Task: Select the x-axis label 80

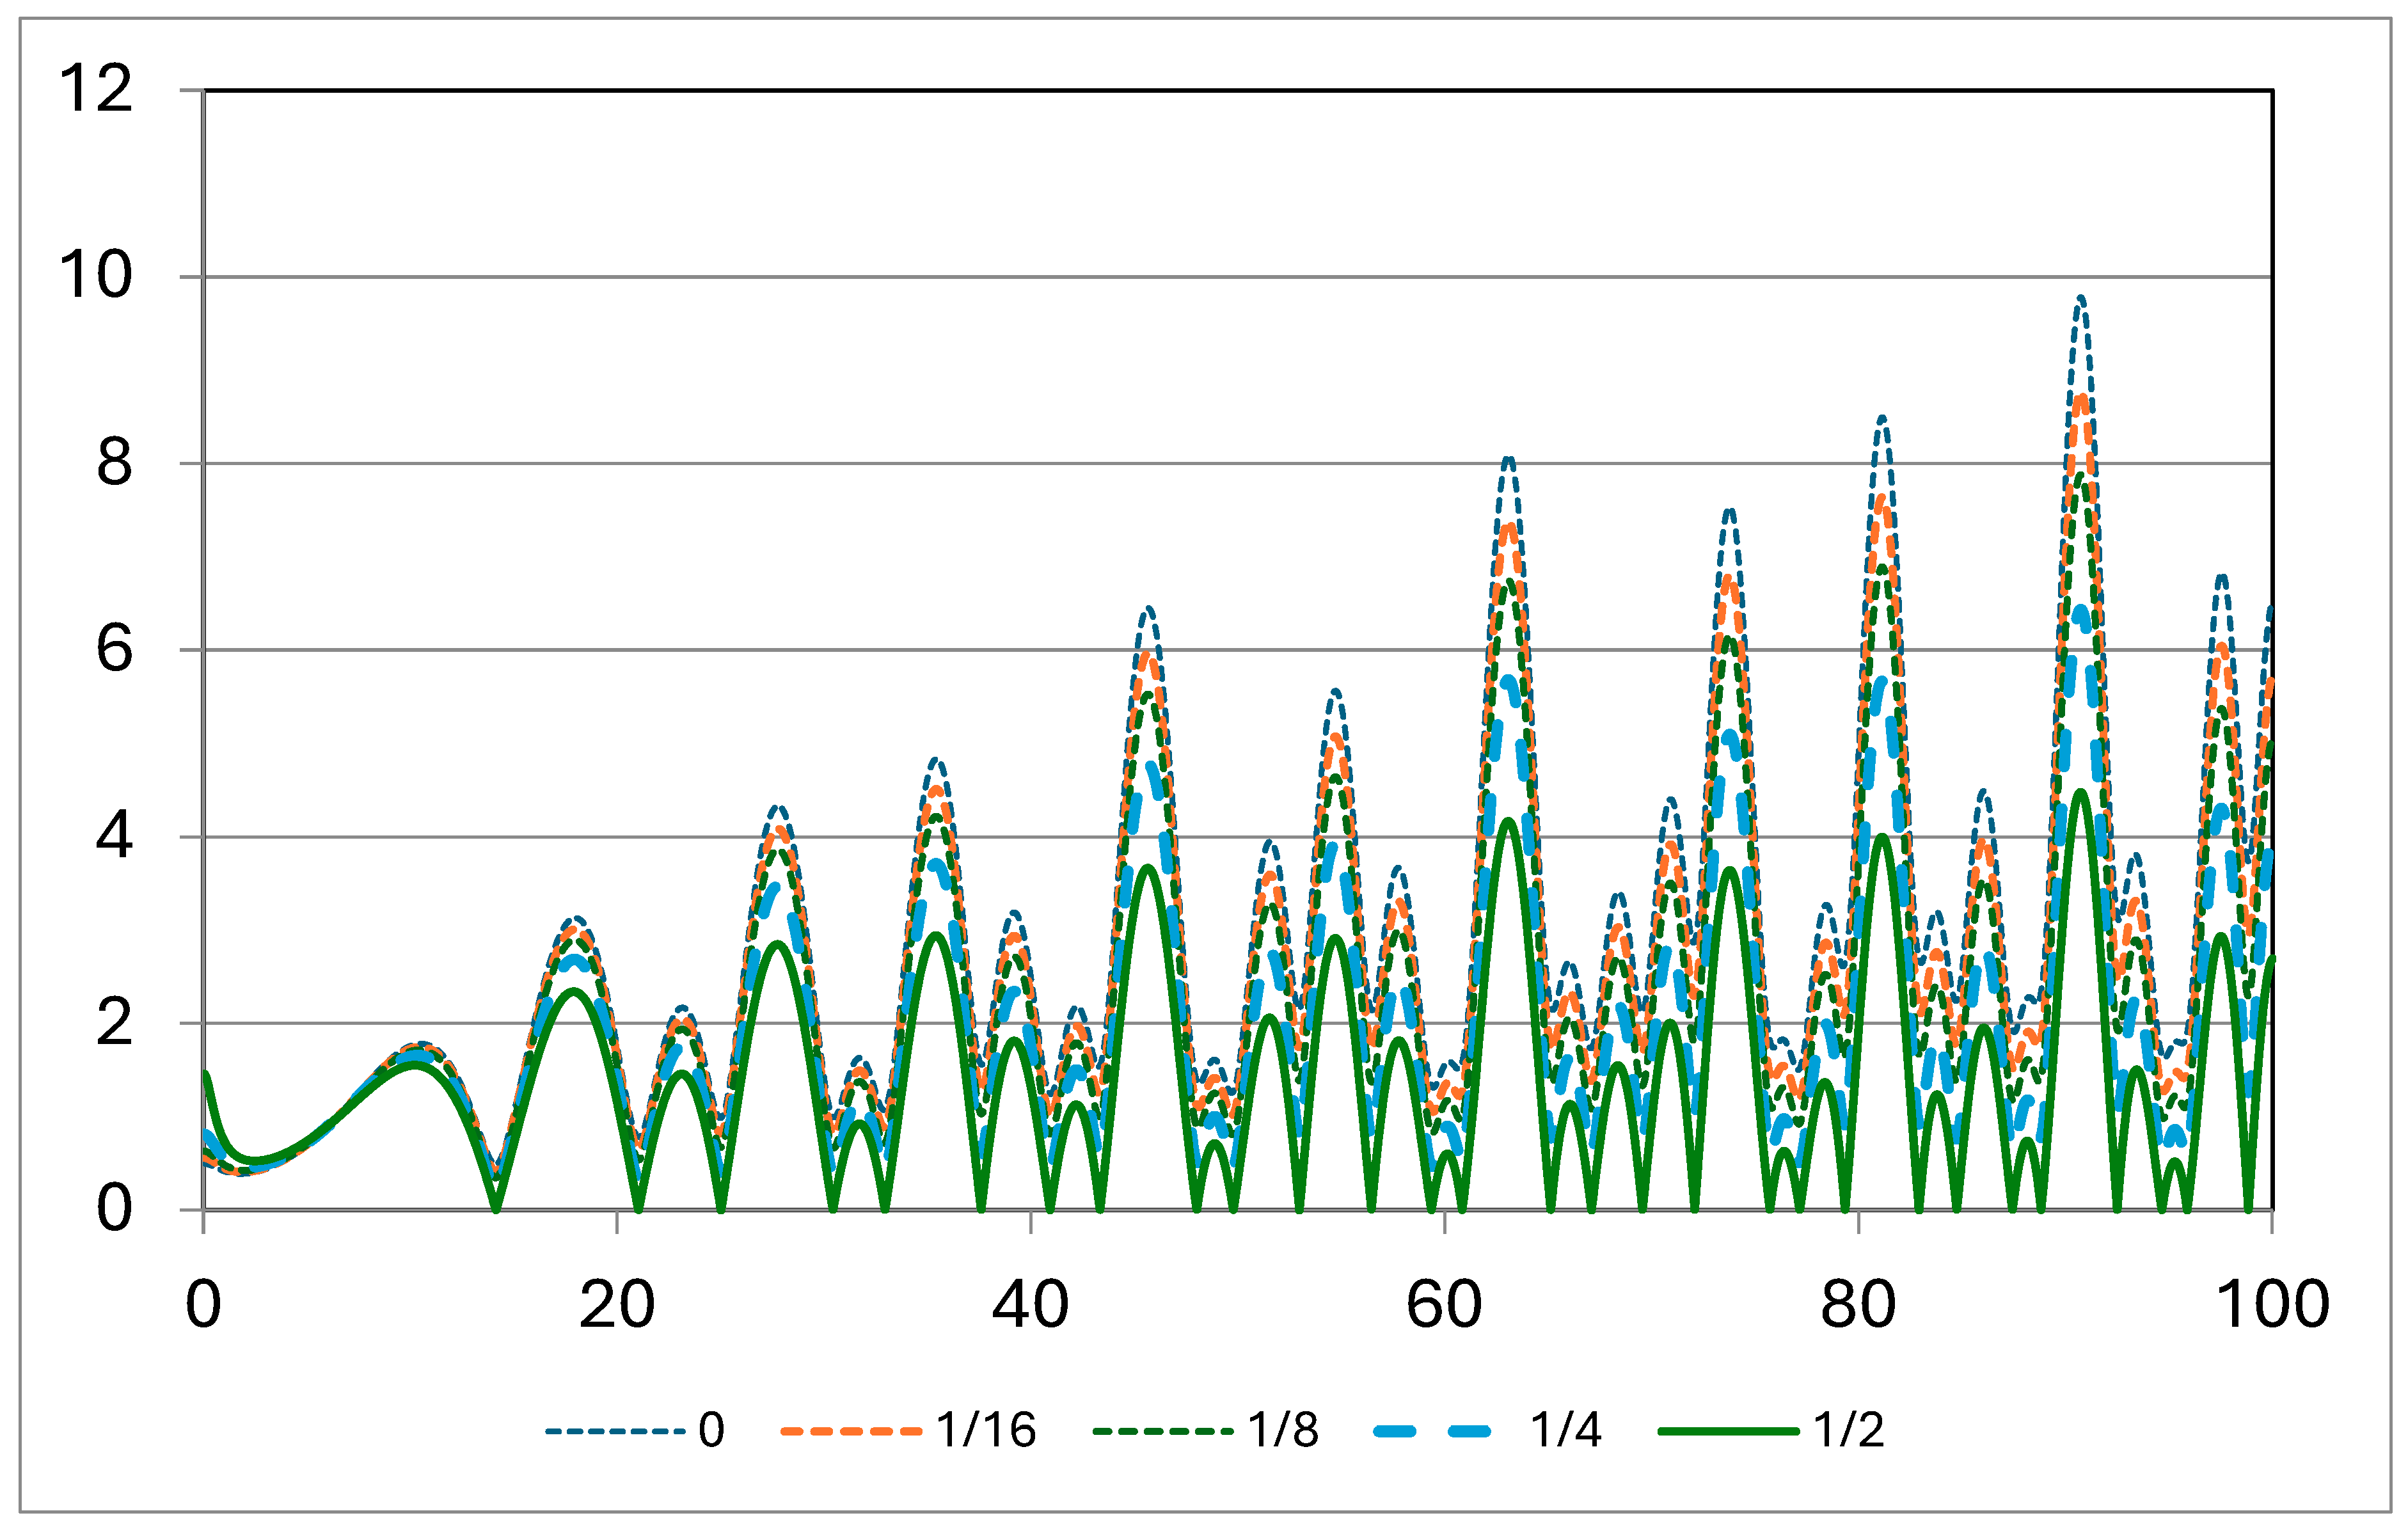Action: pos(1857,1305)
